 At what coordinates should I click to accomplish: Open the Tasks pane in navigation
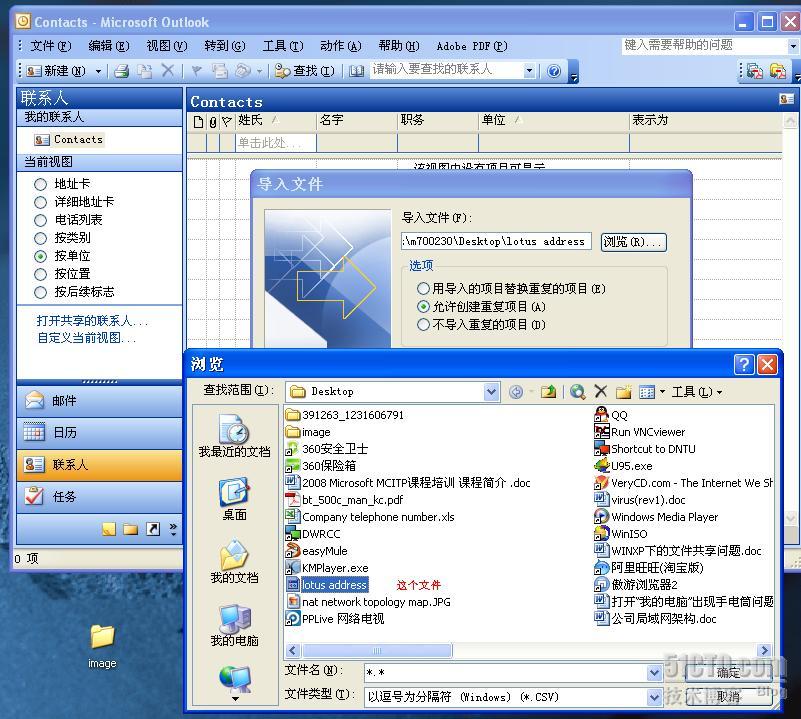click(100, 497)
